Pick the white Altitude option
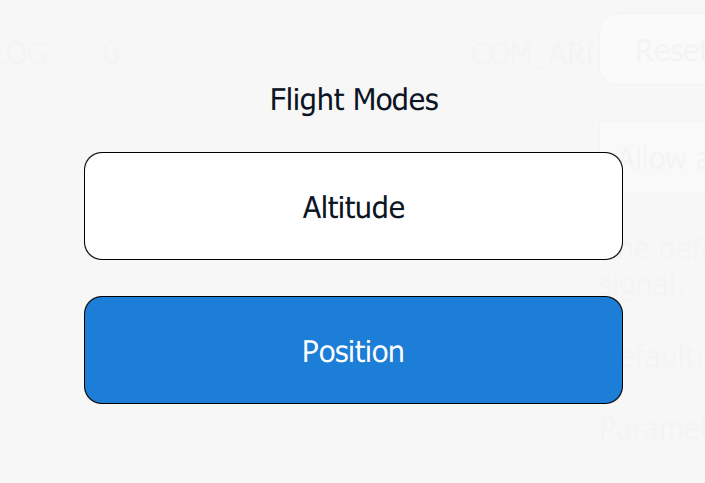Image resolution: width=705 pixels, height=483 pixels. [353, 206]
